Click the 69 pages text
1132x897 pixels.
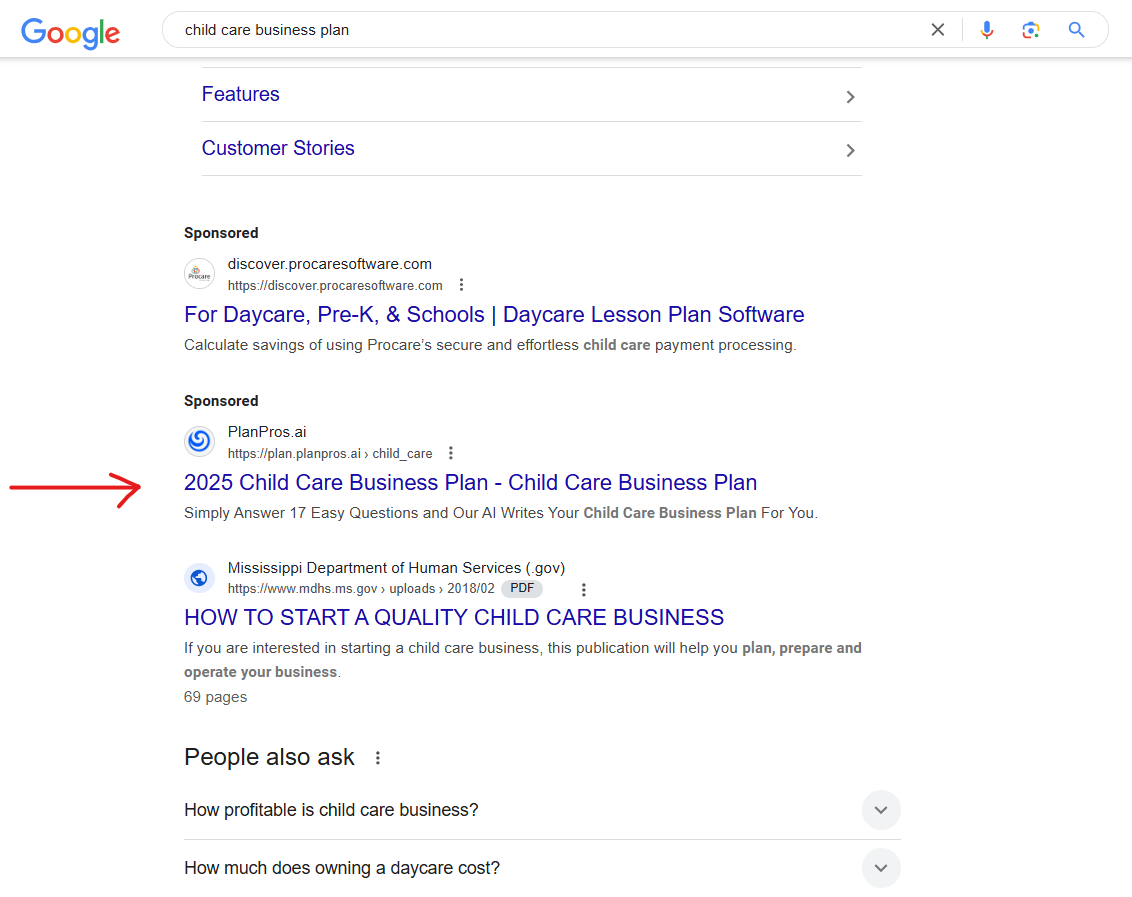tap(215, 697)
